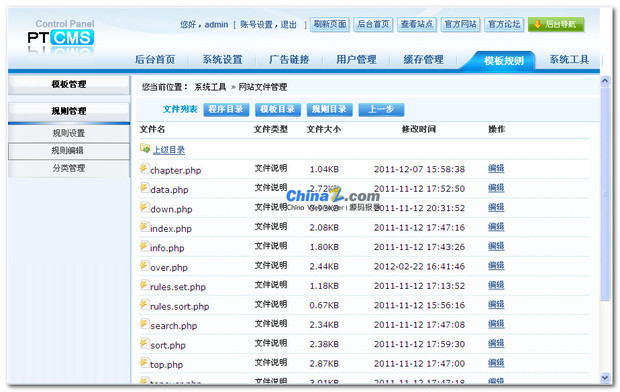Screen dimensions: 620x392
Task: Click the search.php file name
Action: tap(174, 326)
